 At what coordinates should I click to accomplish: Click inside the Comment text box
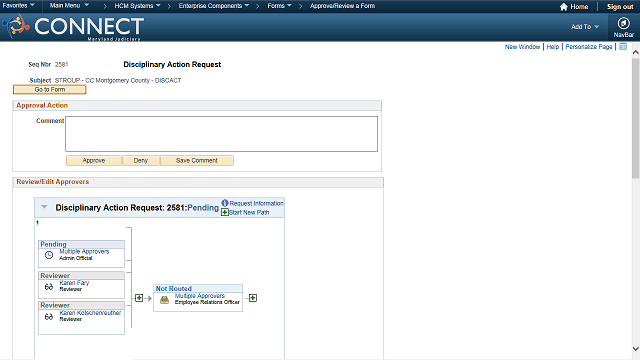tap(221, 134)
